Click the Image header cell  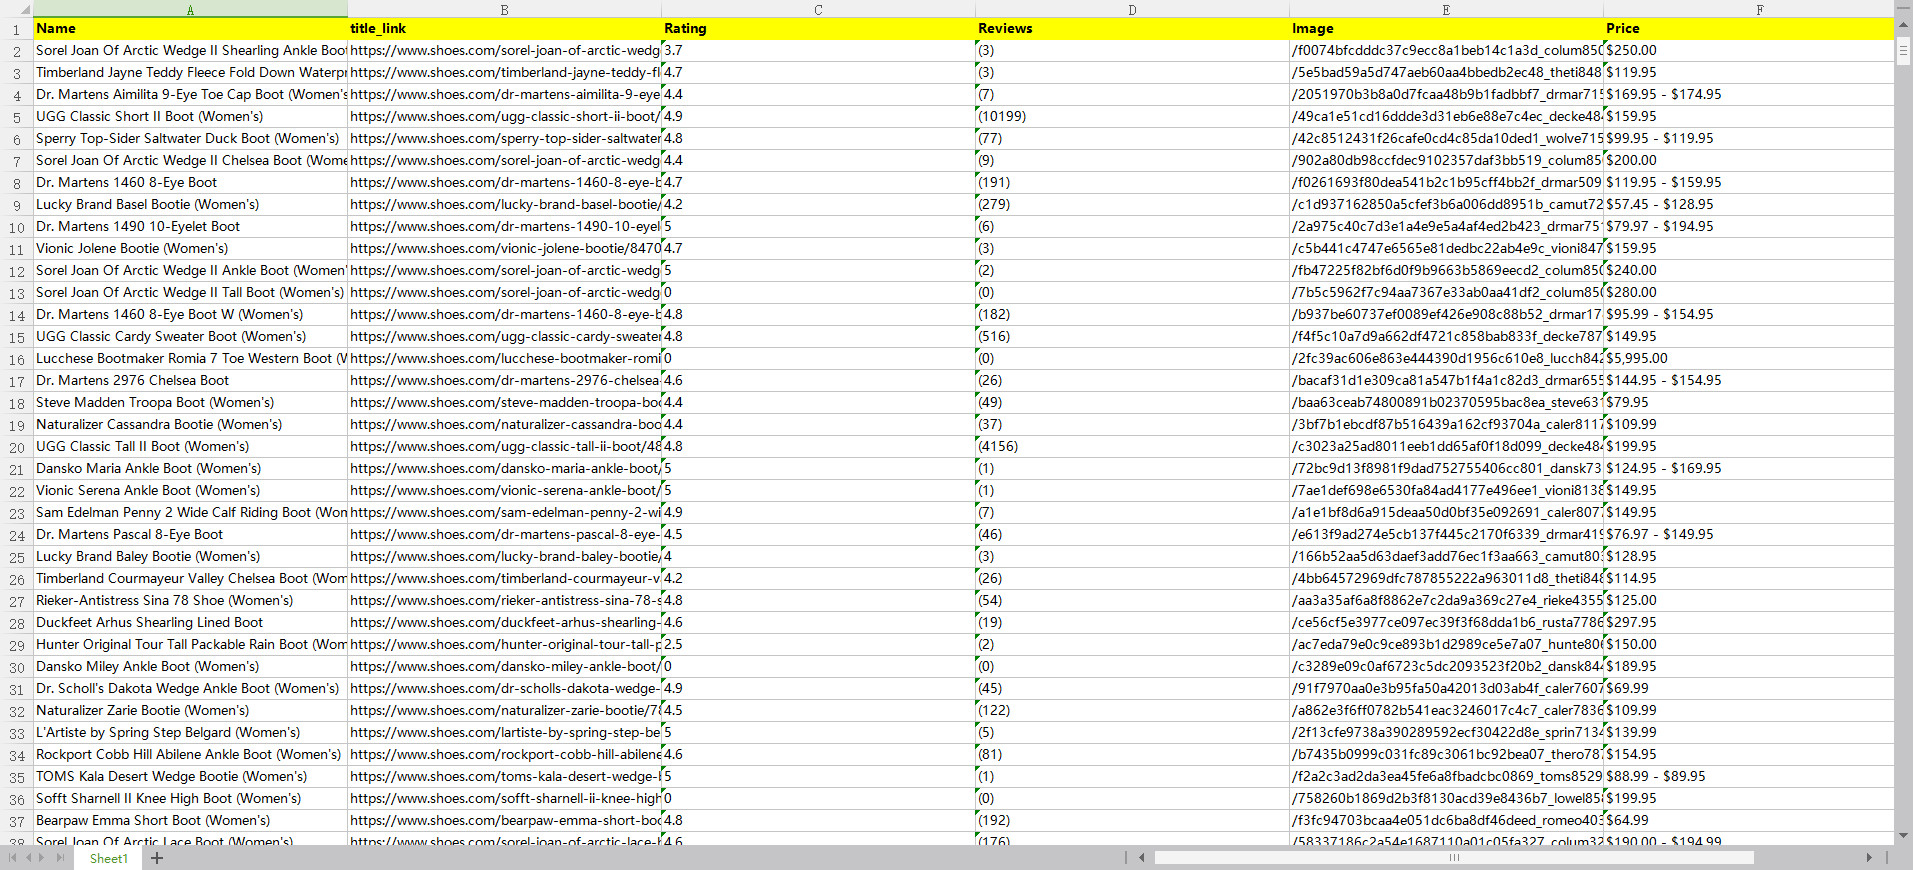pyautogui.click(x=1446, y=29)
